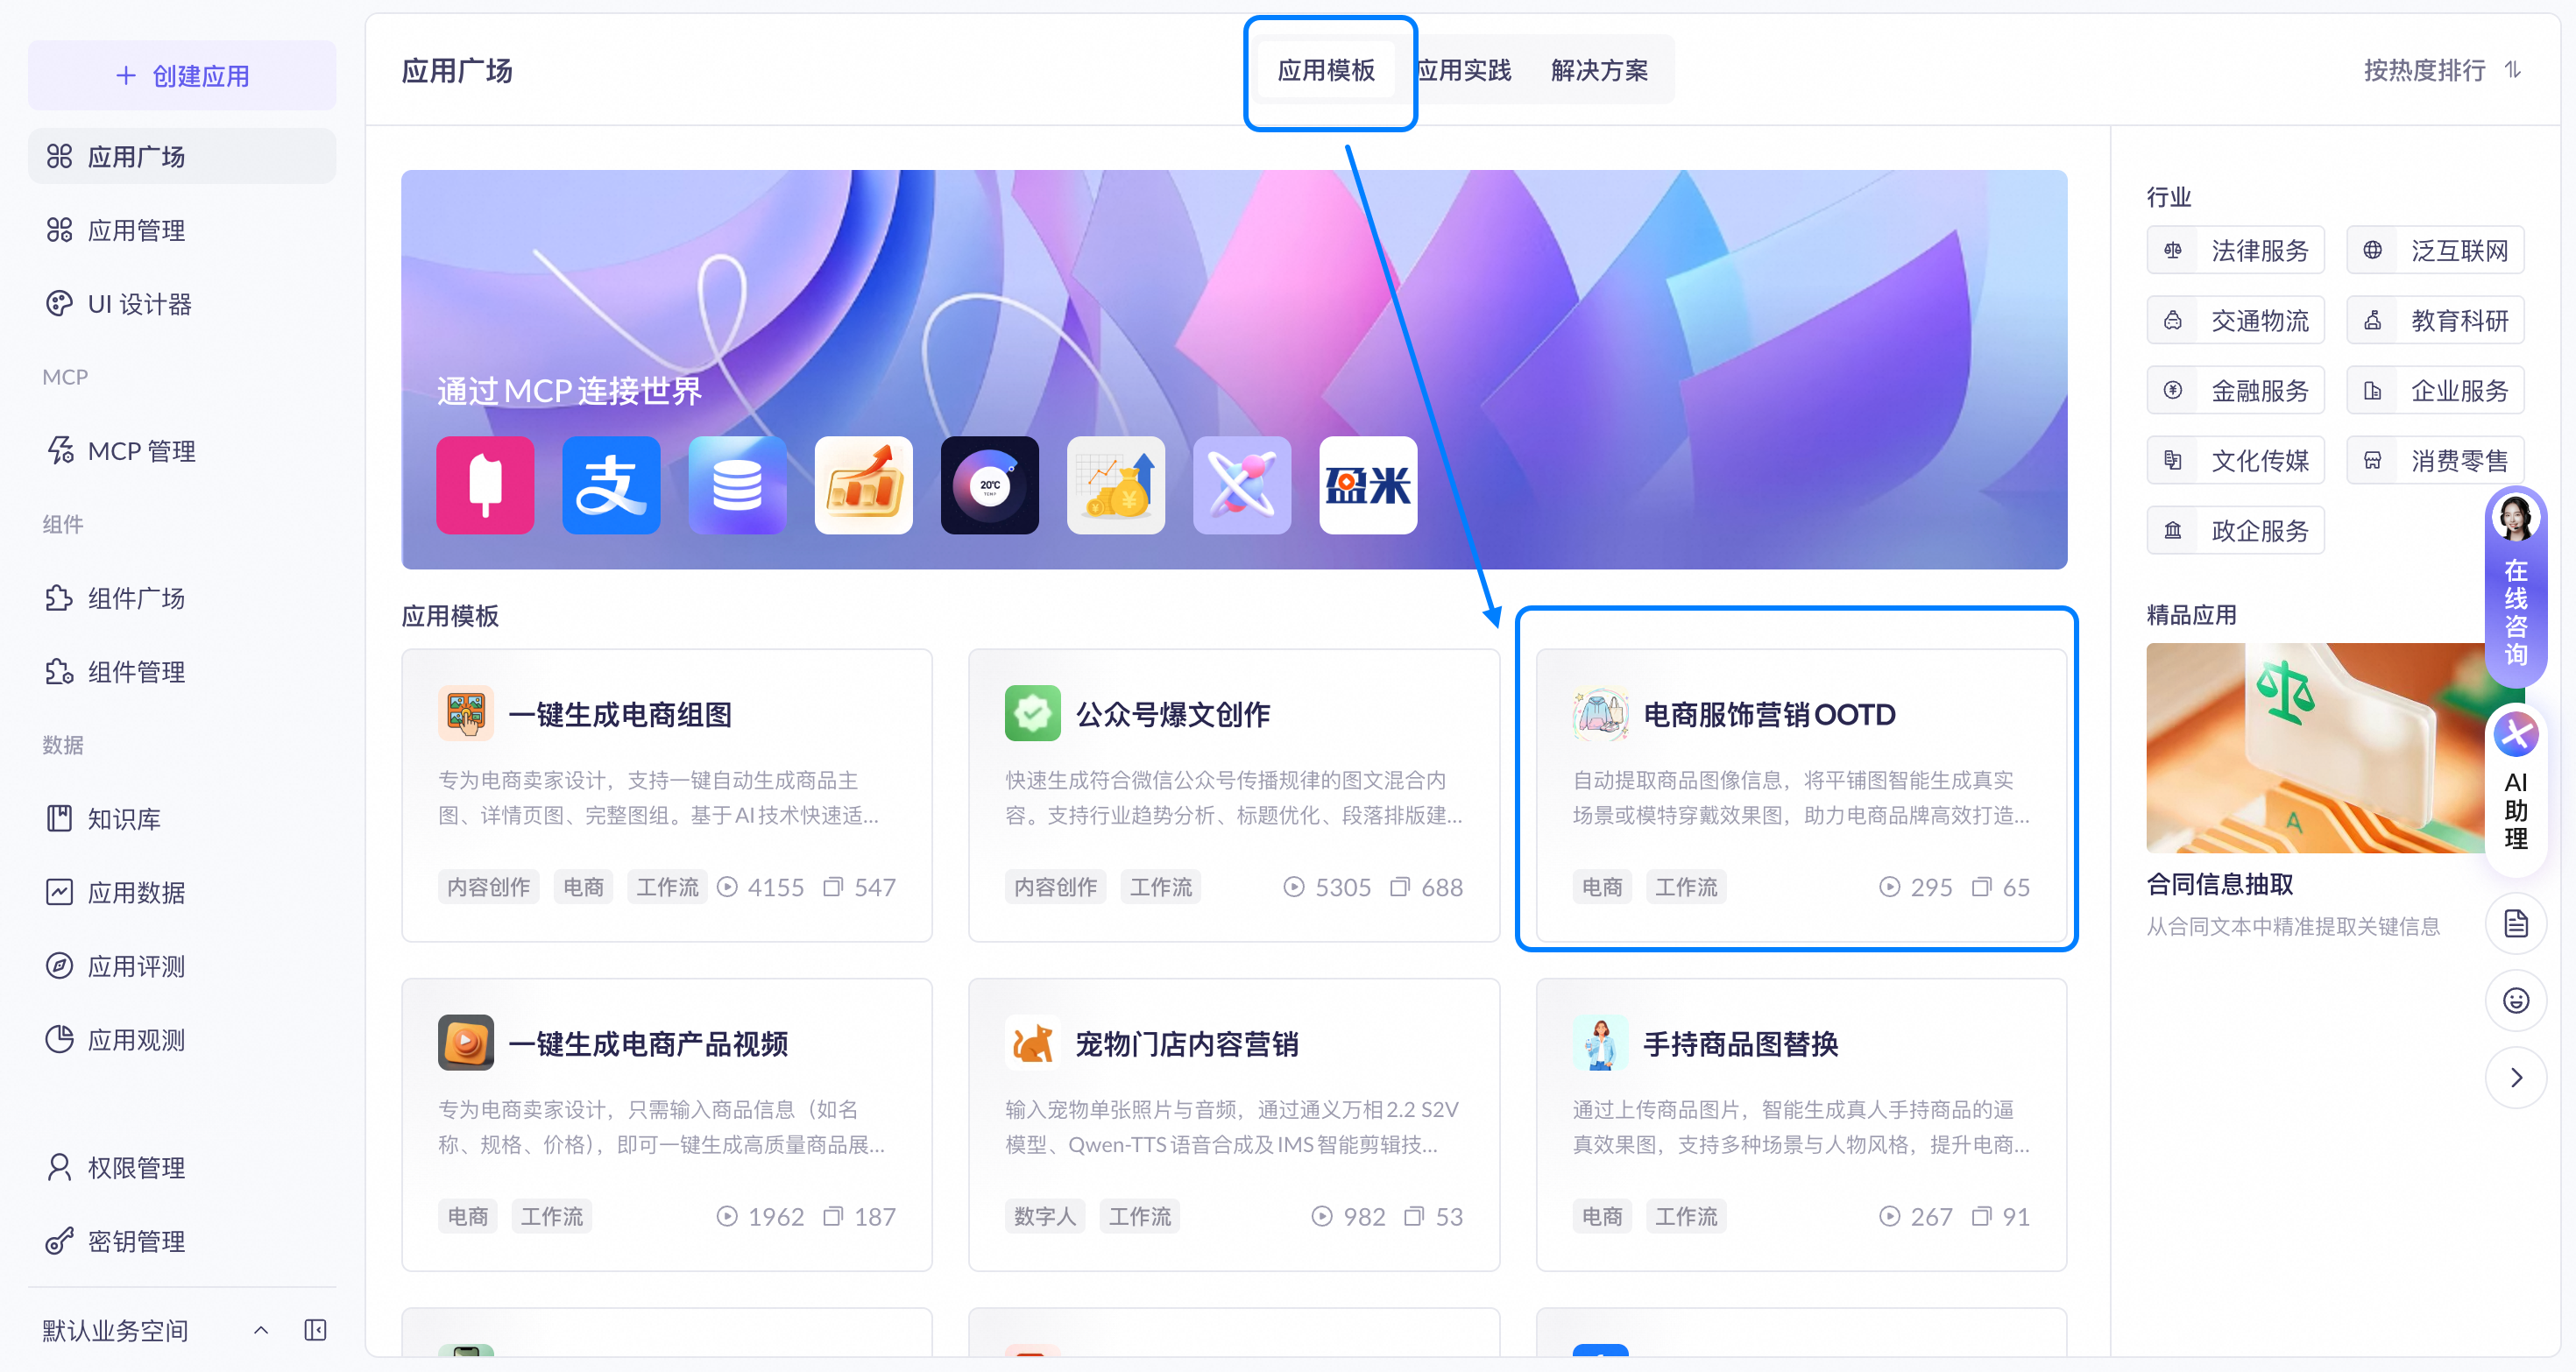Select the 20°C temperature MCP icon

tap(989, 485)
